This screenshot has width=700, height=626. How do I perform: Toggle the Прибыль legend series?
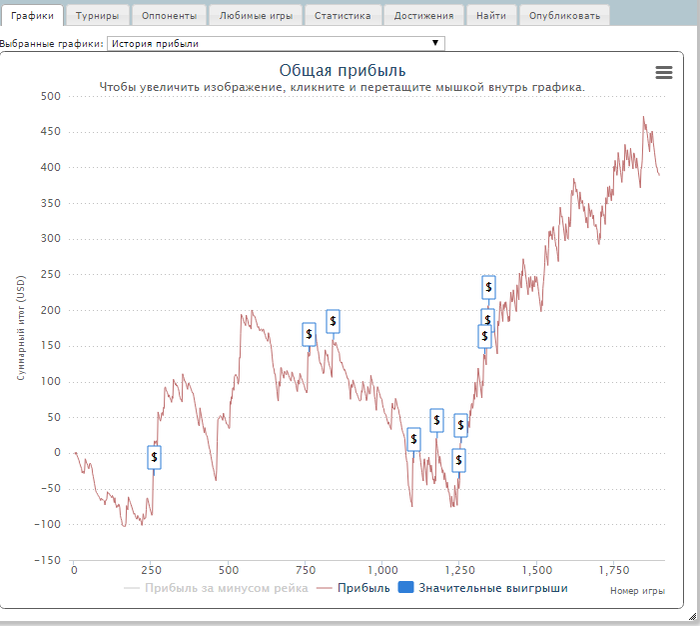coord(353,588)
